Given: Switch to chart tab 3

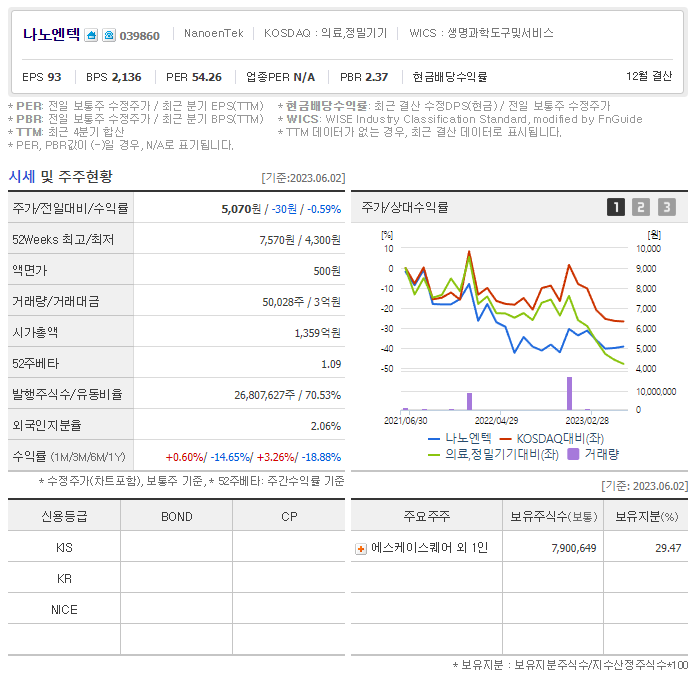Looking at the screenshot, I should (x=666, y=207).
